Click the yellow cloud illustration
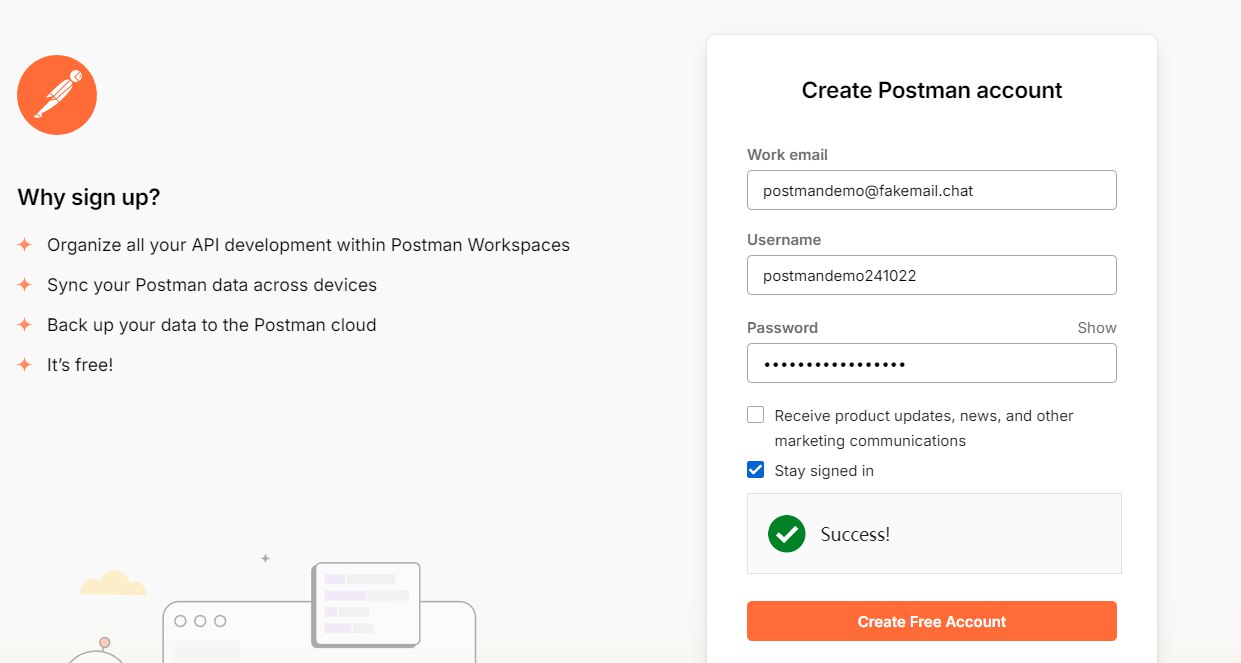The image size is (1241, 663). tap(113, 583)
